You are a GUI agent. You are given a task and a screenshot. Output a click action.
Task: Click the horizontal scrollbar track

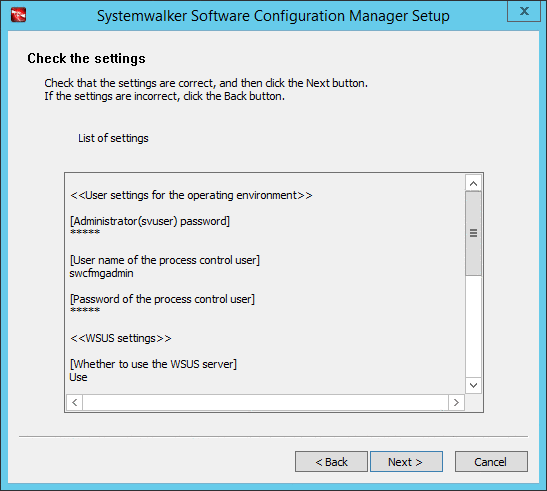[265, 402]
